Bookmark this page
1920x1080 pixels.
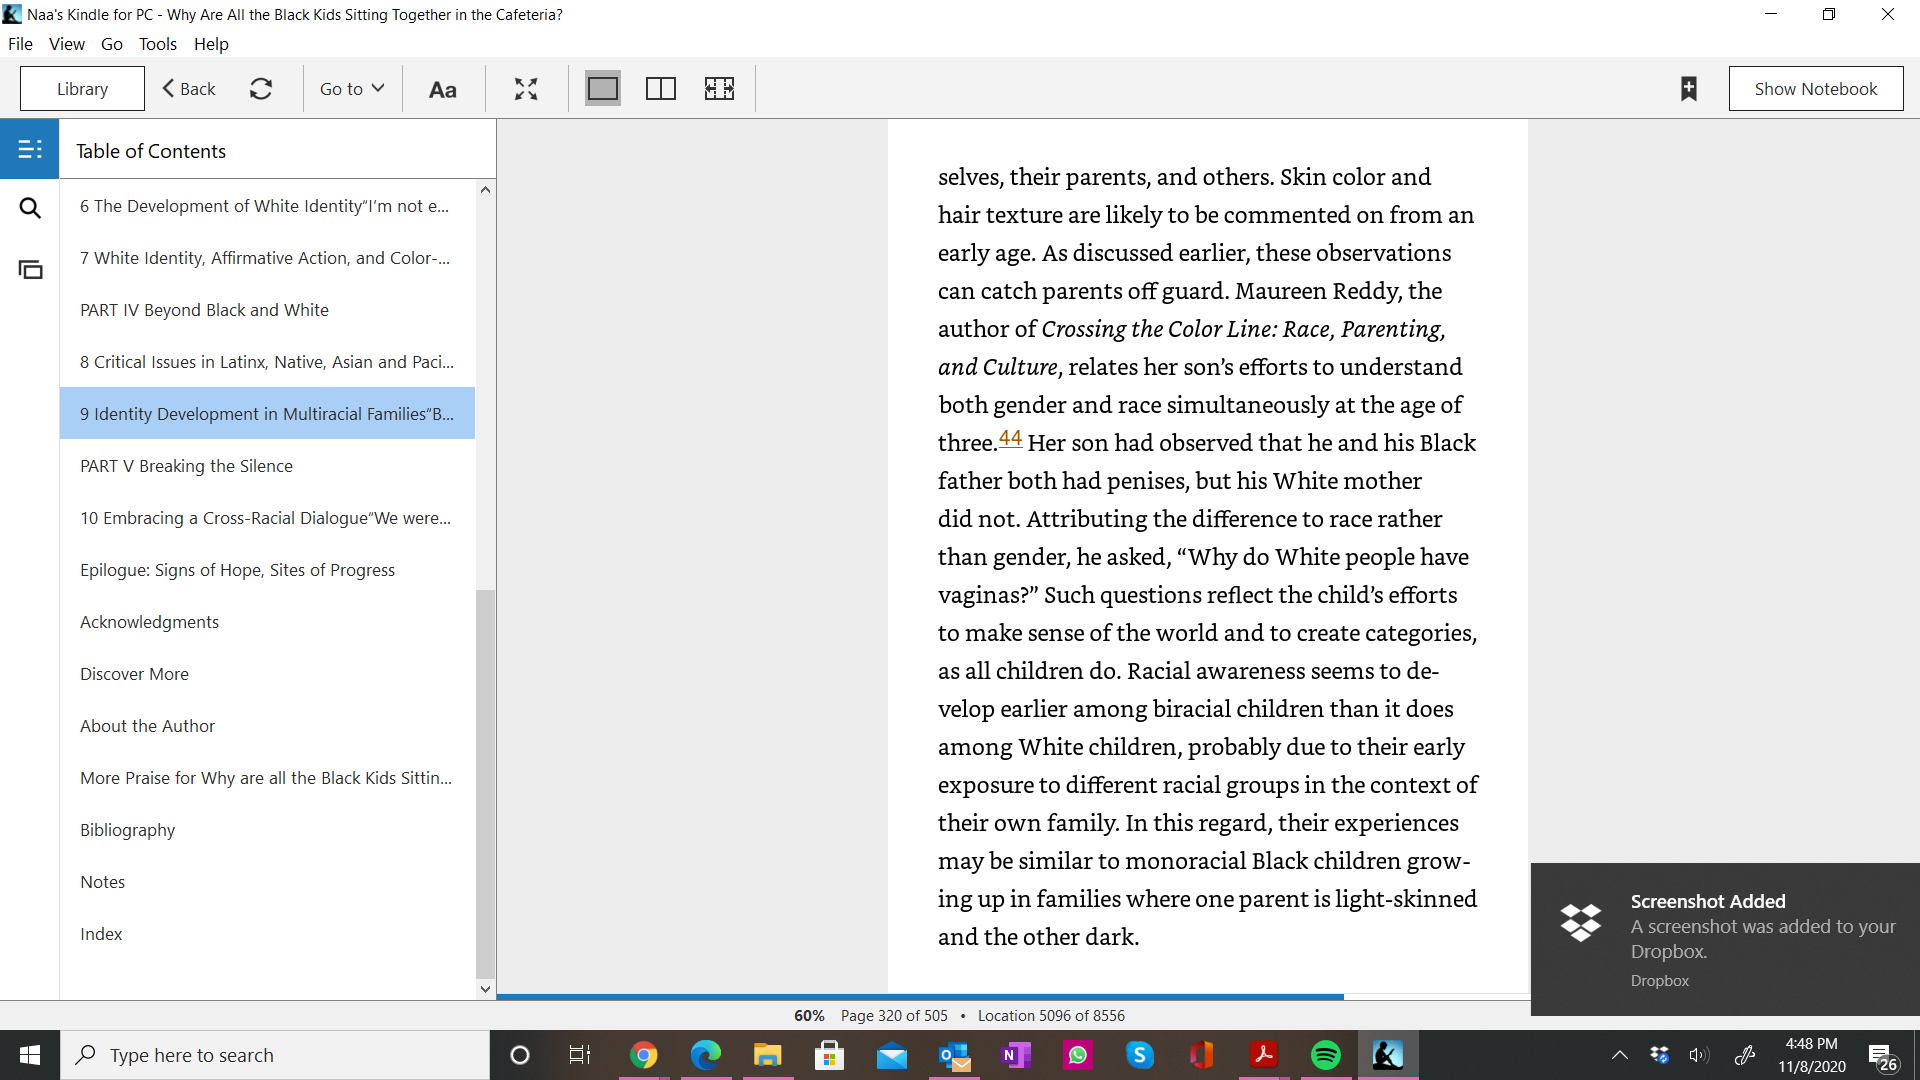(1689, 89)
